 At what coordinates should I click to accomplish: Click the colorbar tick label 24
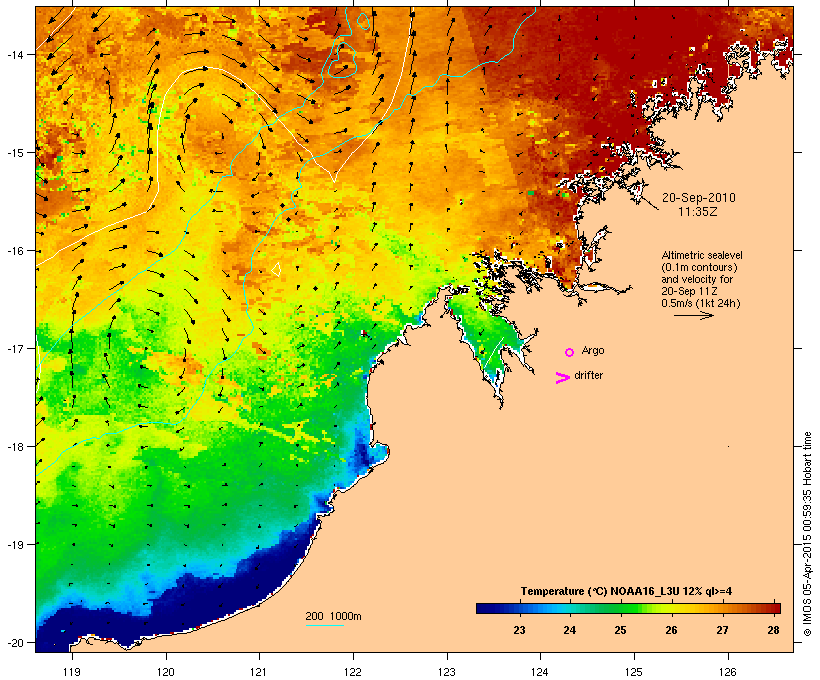pyautogui.click(x=570, y=630)
